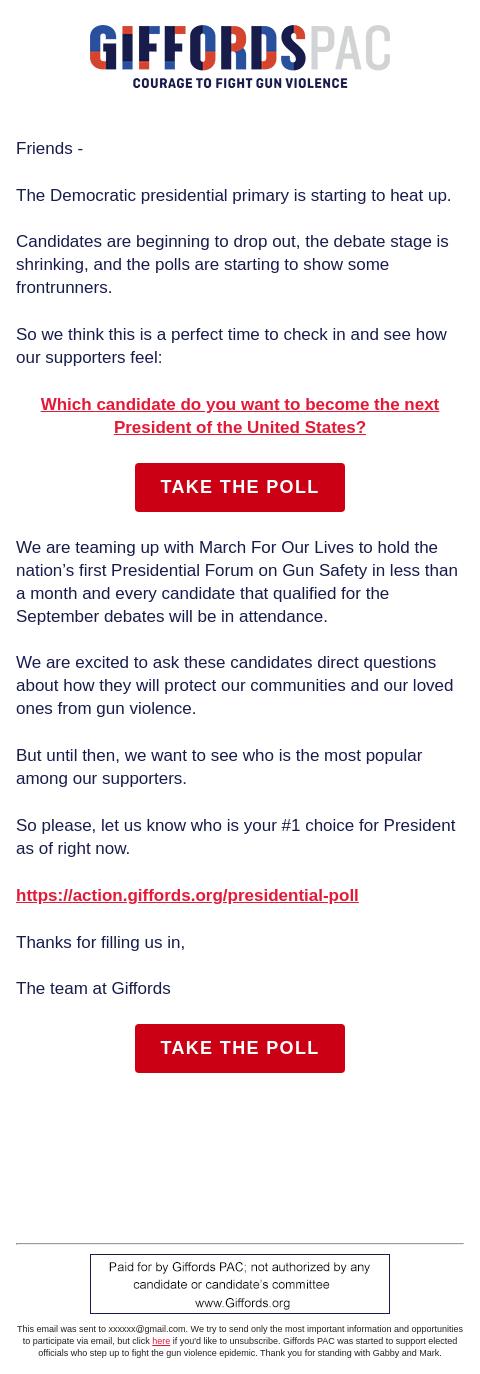
Task: Click the www.Giffords.org text in the disclaimer
Action: [x=242, y=1303]
